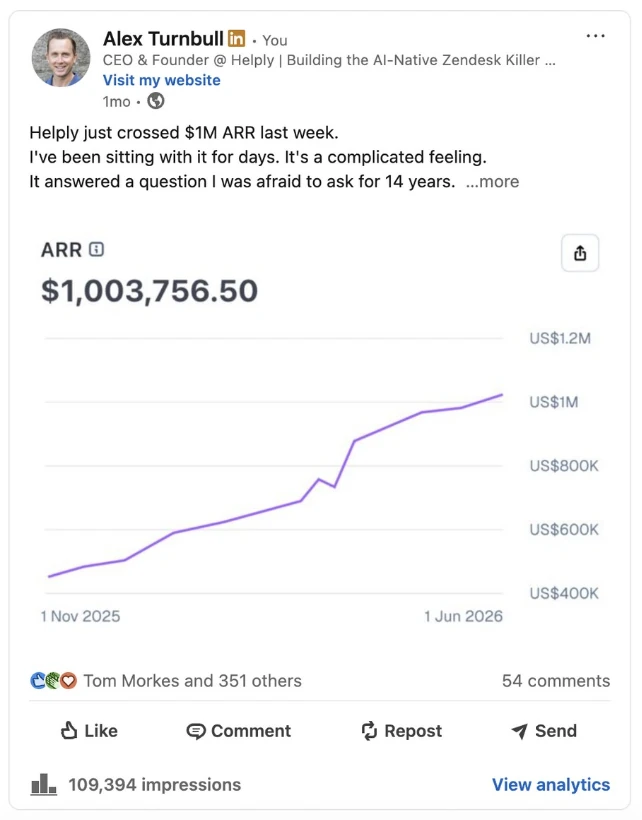642x820 pixels.
Task: Open Alex Turnbull's profile photo
Action: 61,58
